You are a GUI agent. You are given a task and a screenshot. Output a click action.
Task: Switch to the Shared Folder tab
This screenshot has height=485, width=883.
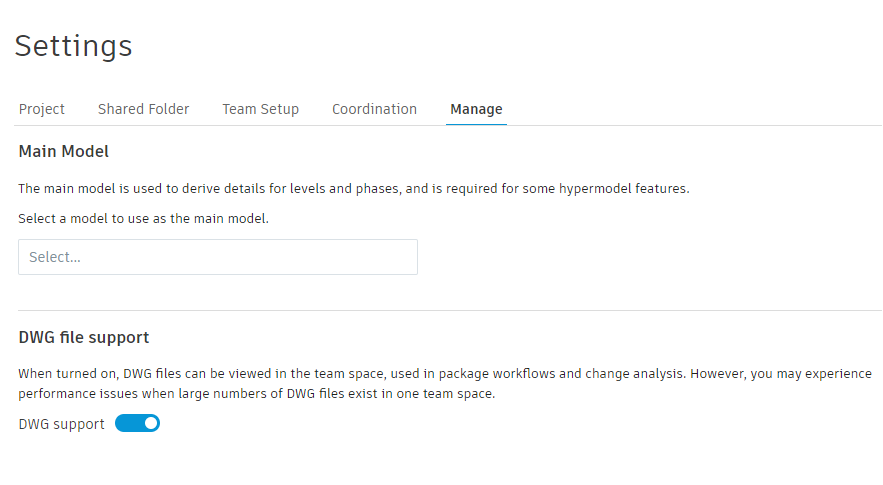[143, 109]
